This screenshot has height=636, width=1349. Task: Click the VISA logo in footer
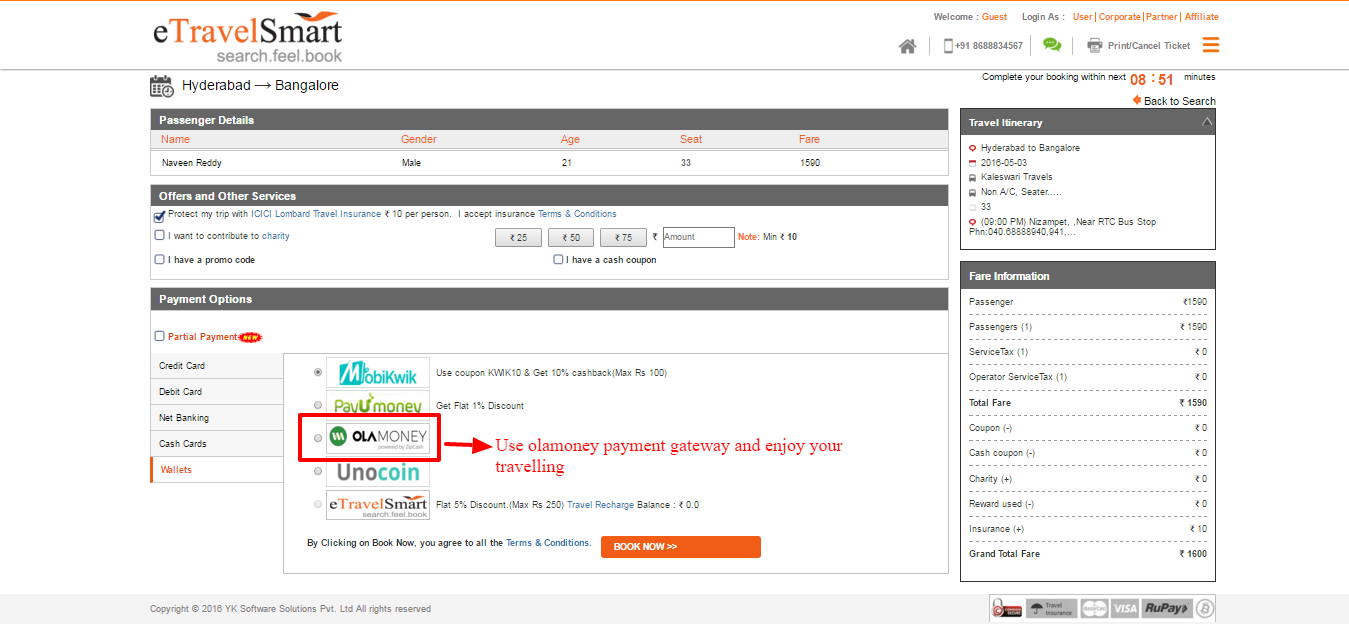coord(1125,608)
